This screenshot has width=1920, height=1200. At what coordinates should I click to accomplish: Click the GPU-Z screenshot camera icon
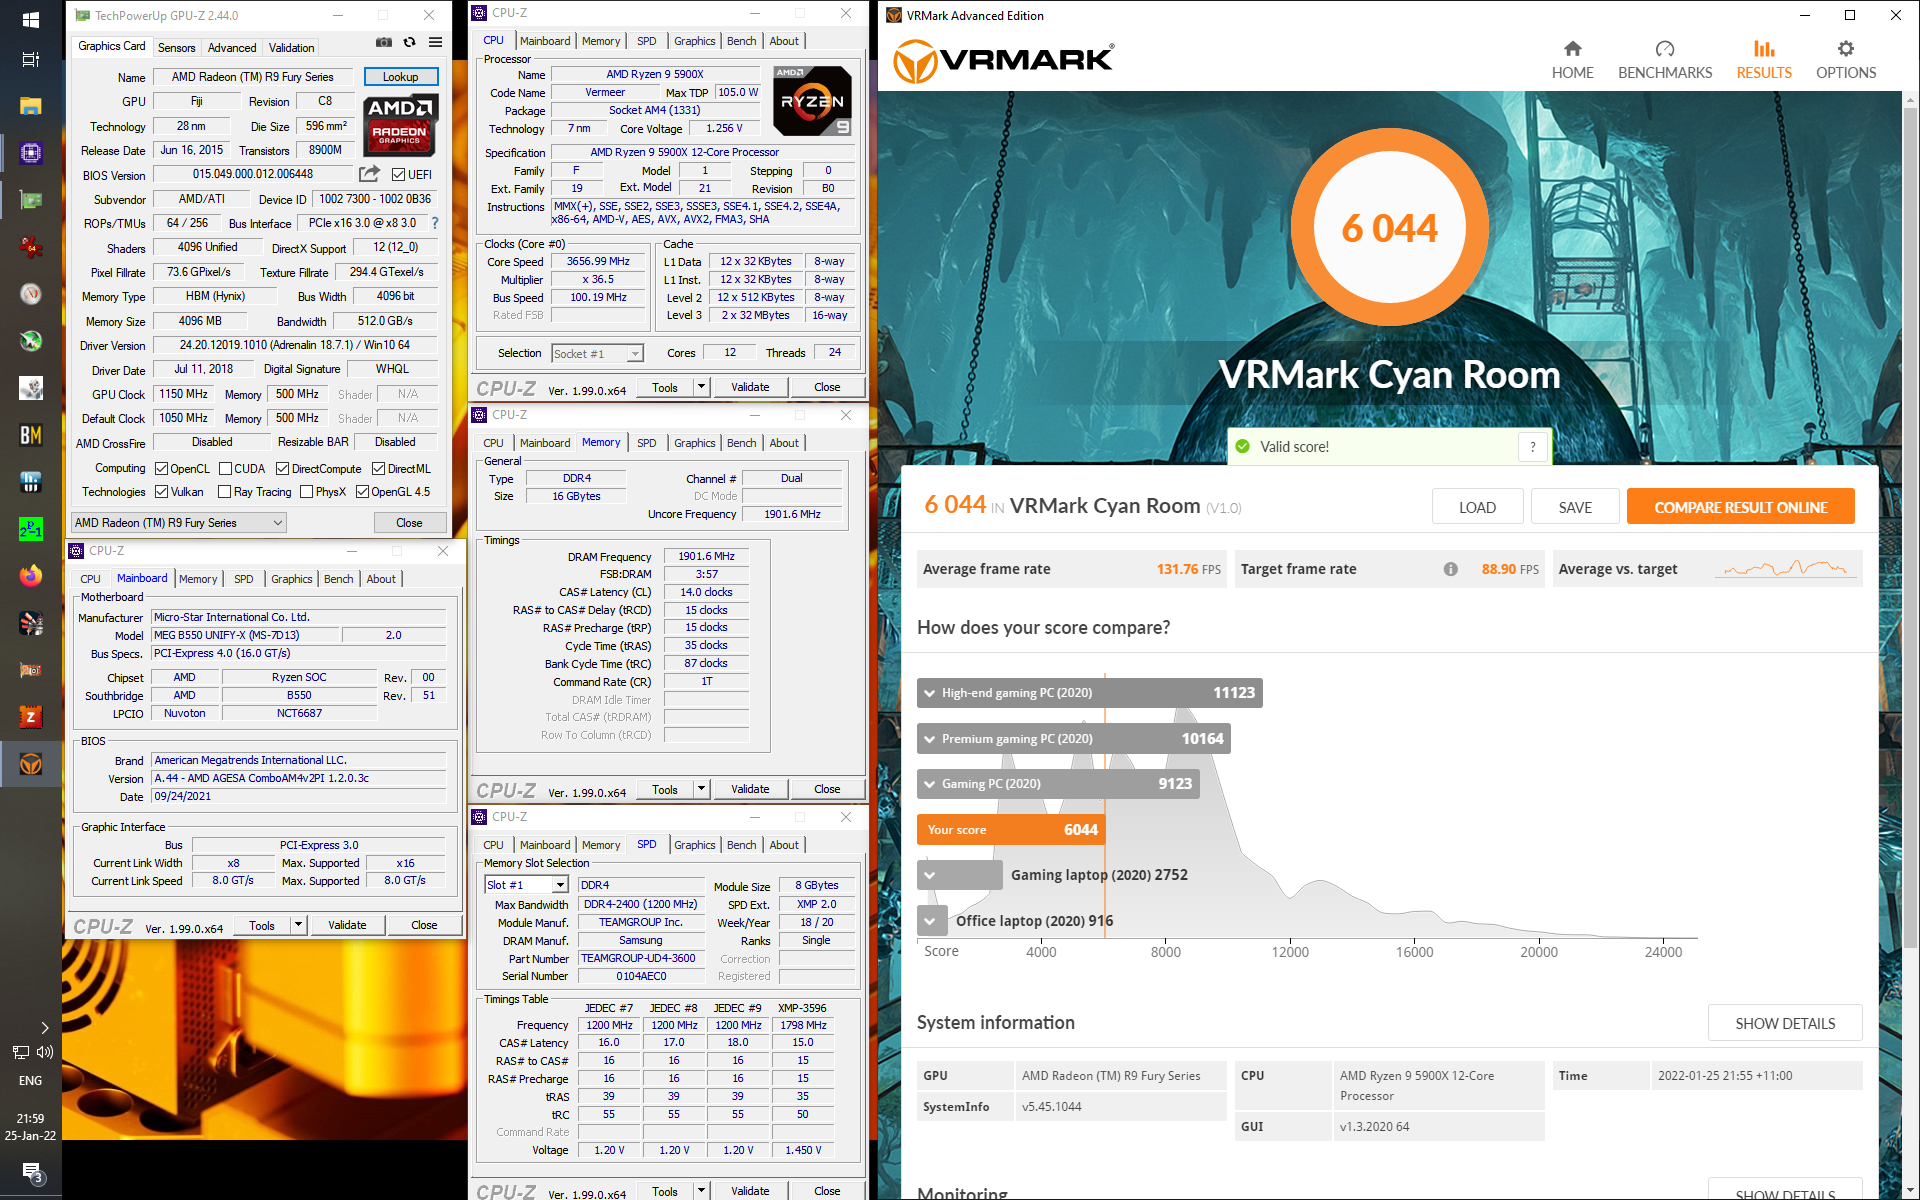[x=384, y=42]
